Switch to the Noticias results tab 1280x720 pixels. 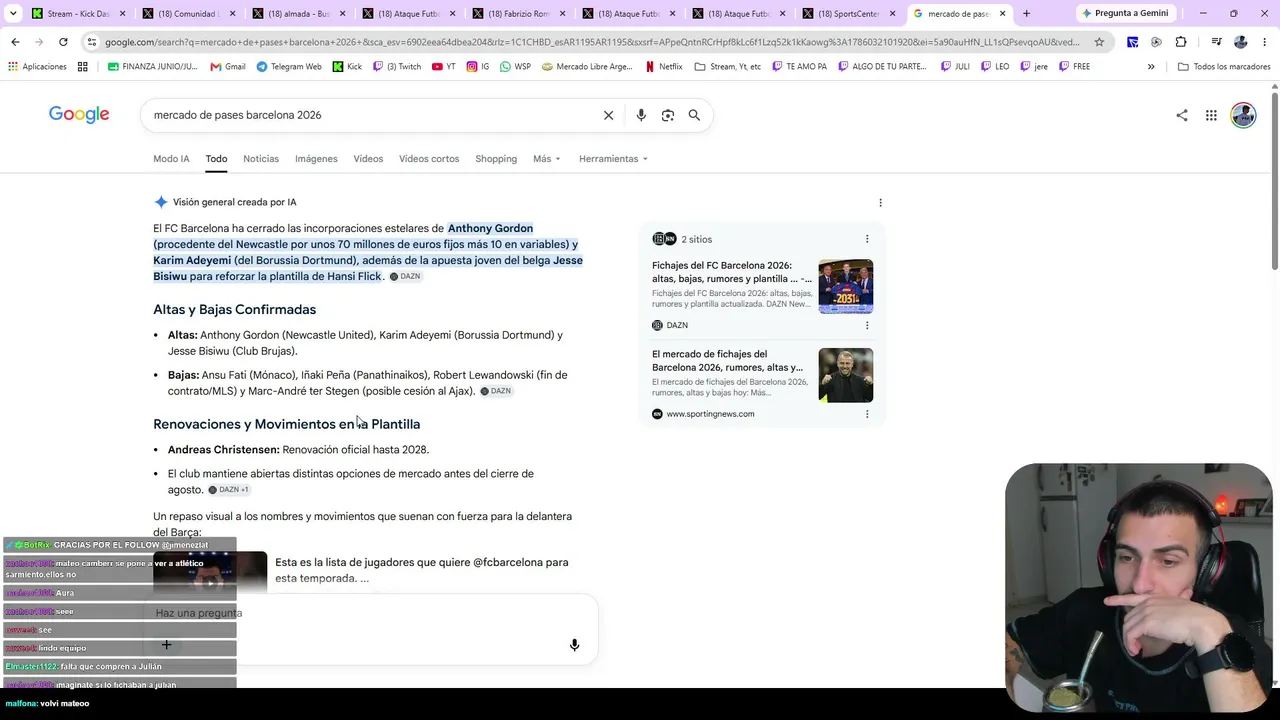(261, 159)
